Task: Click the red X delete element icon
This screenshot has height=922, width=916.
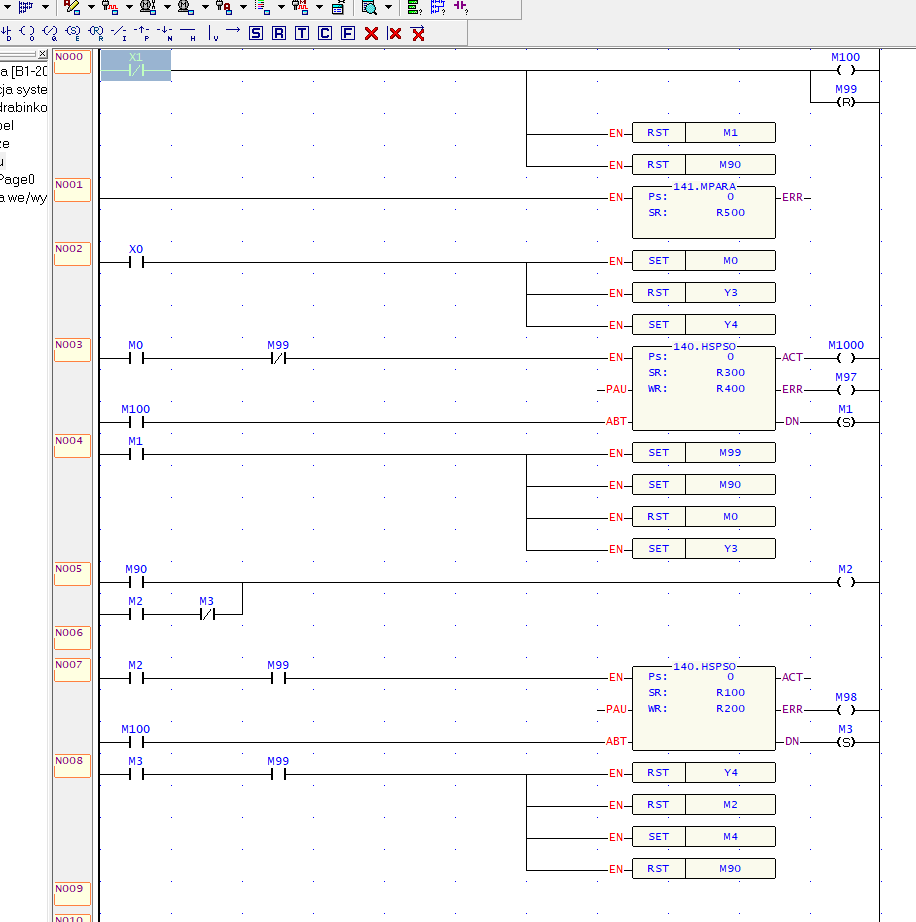Action: [371, 34]
